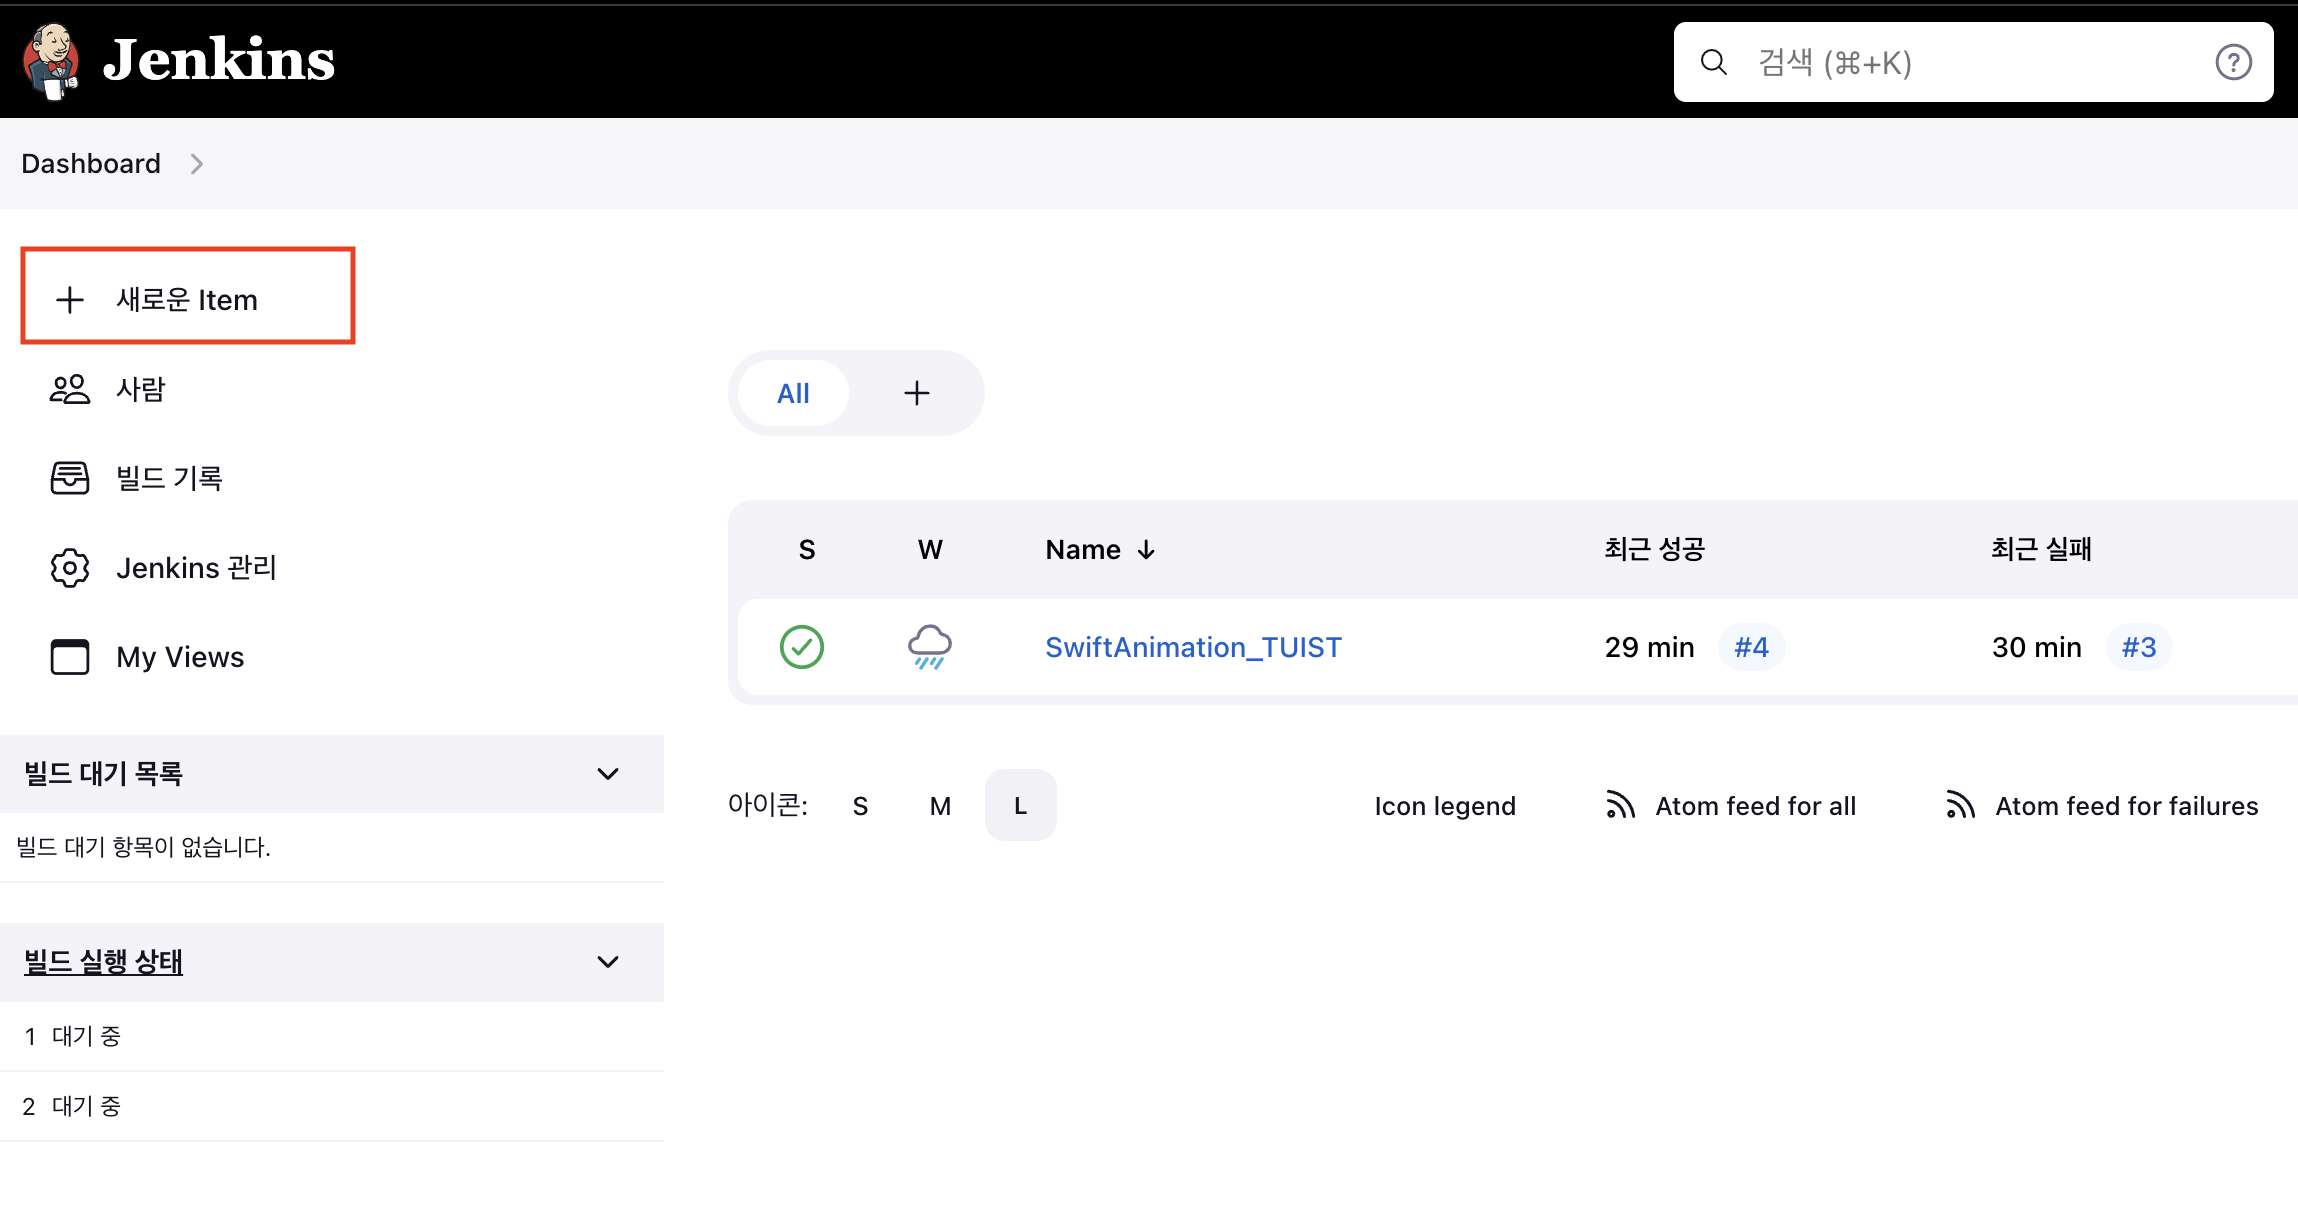Viewport: 2298px width, 1232px height.
Task: Collapse the 빌드 실행 상태 panel
Action: coord(607,962)
